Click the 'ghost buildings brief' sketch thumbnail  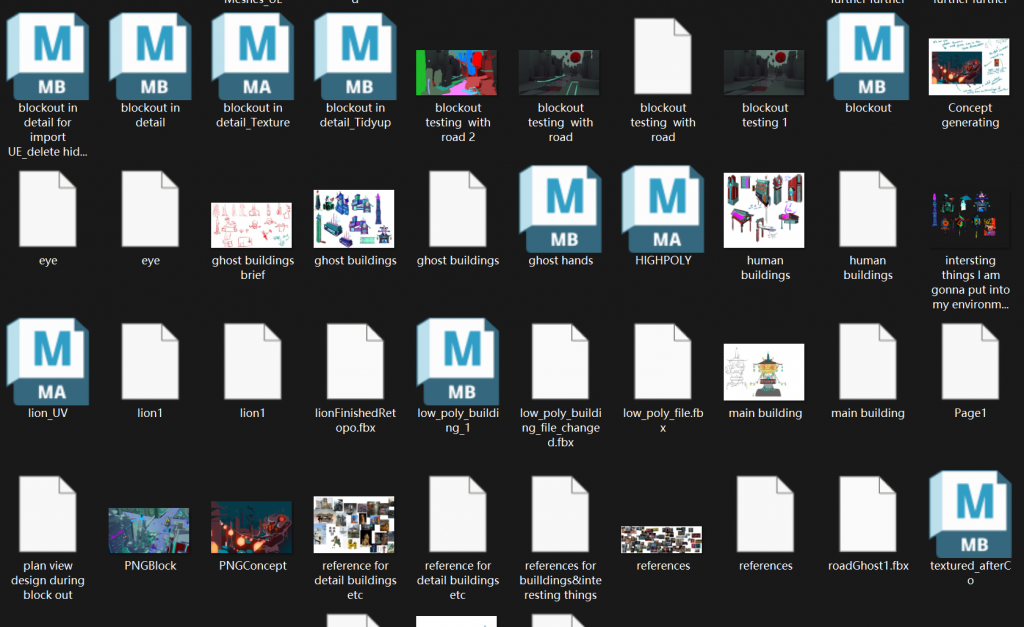(252, 224)
